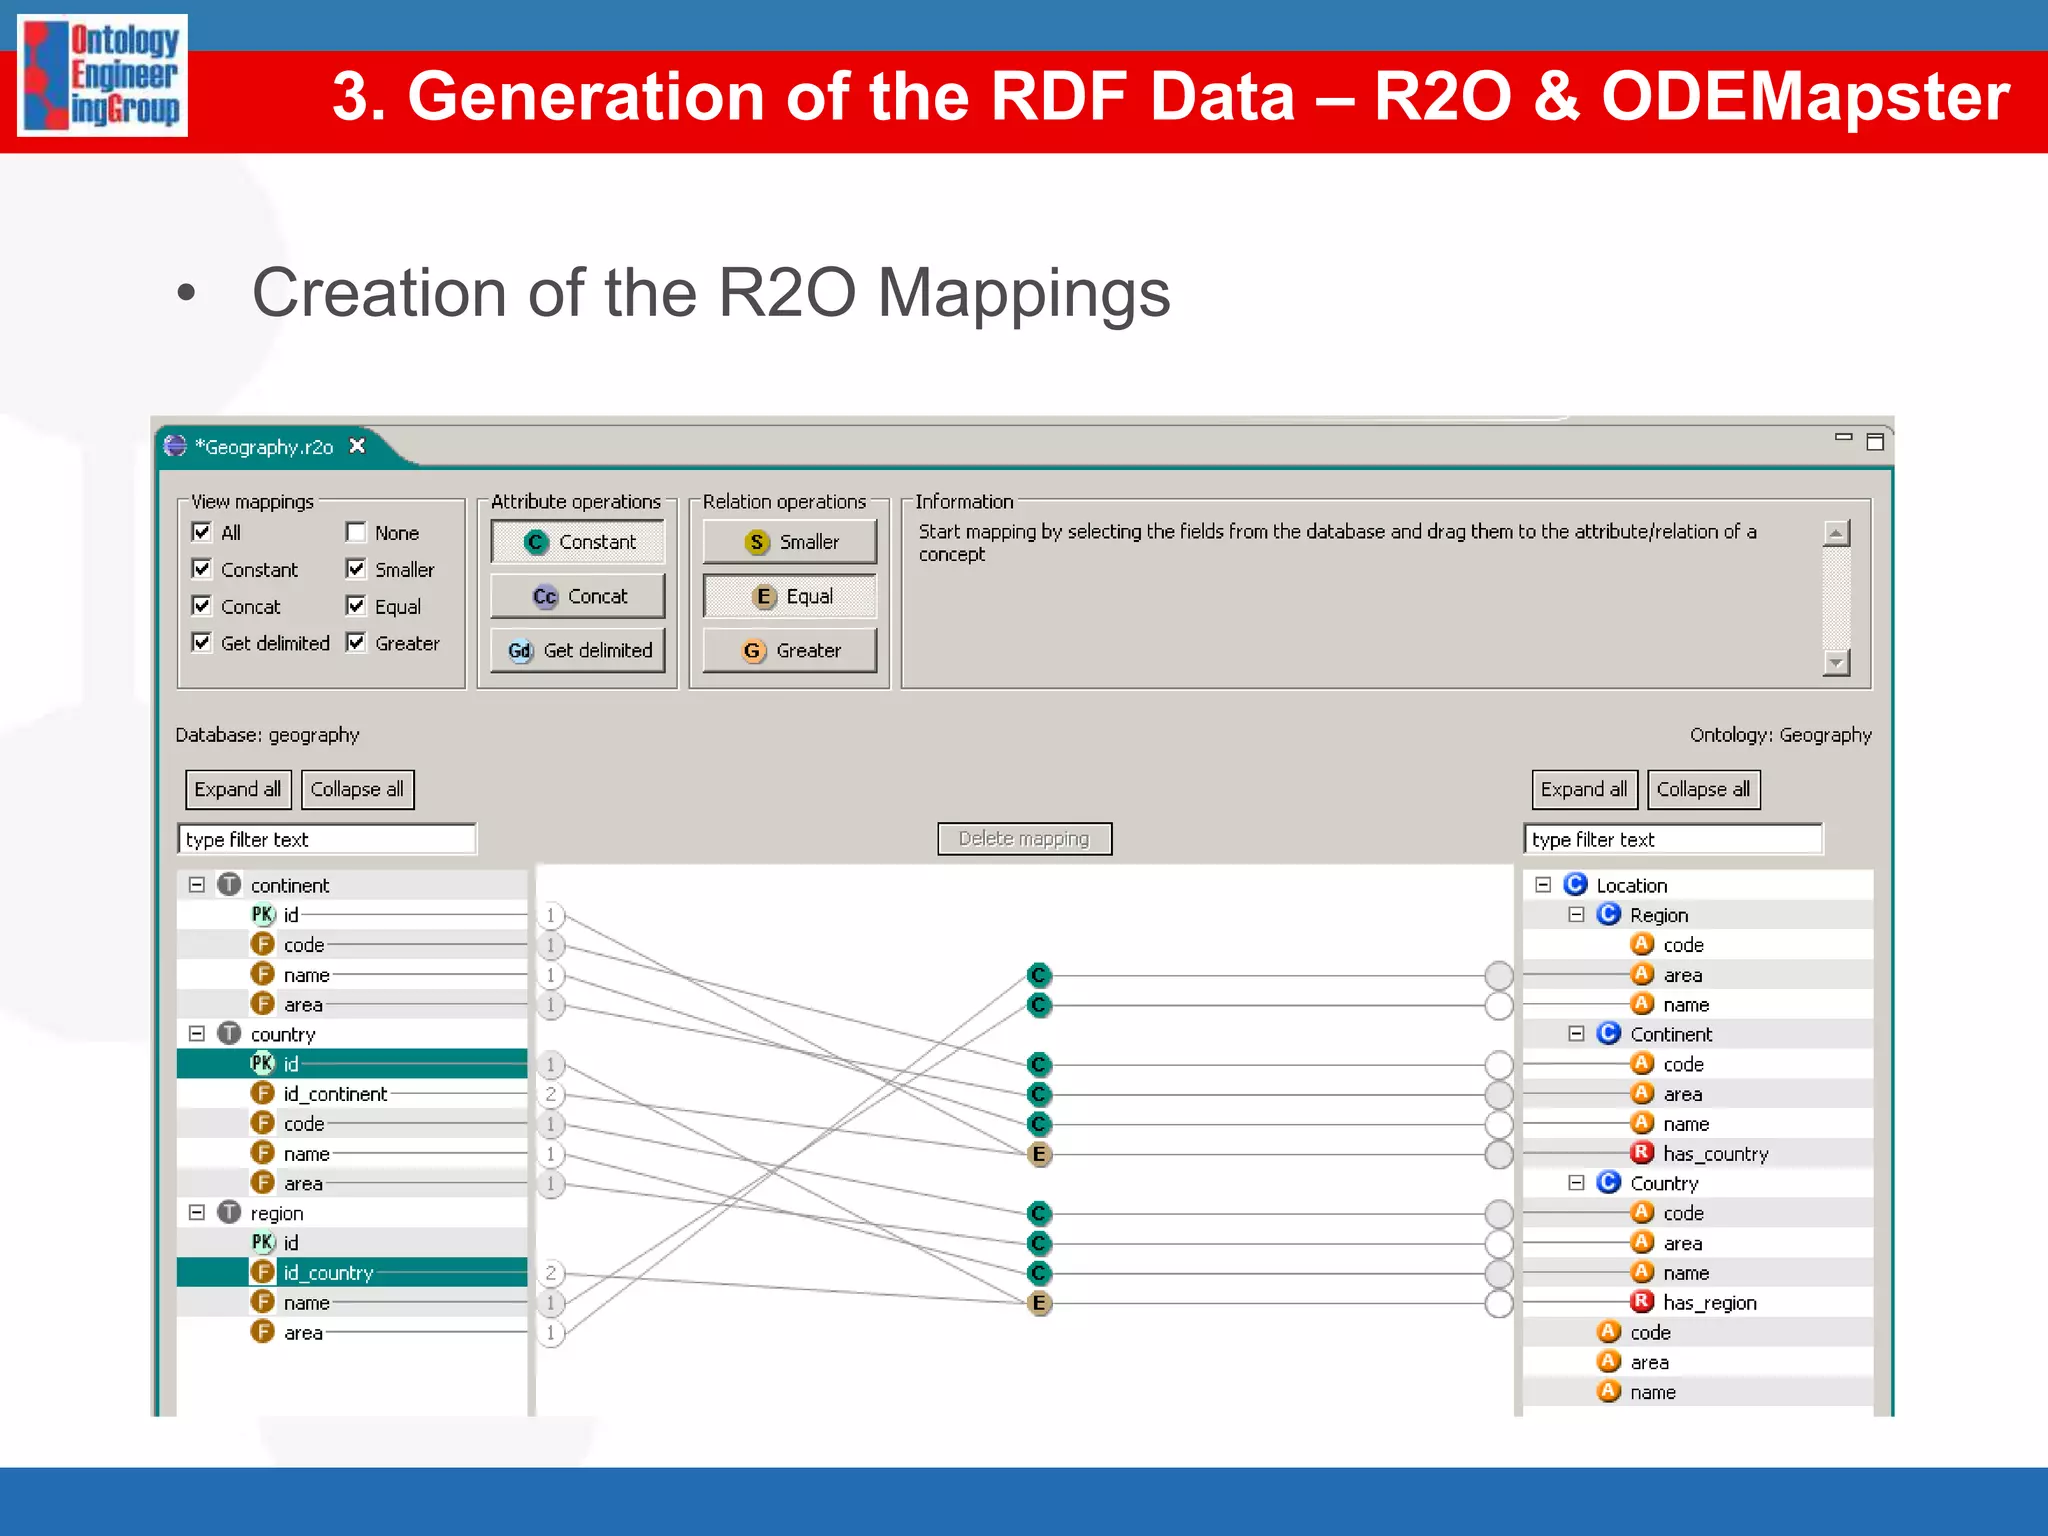Select id_country field under region table

(328, 1273)
